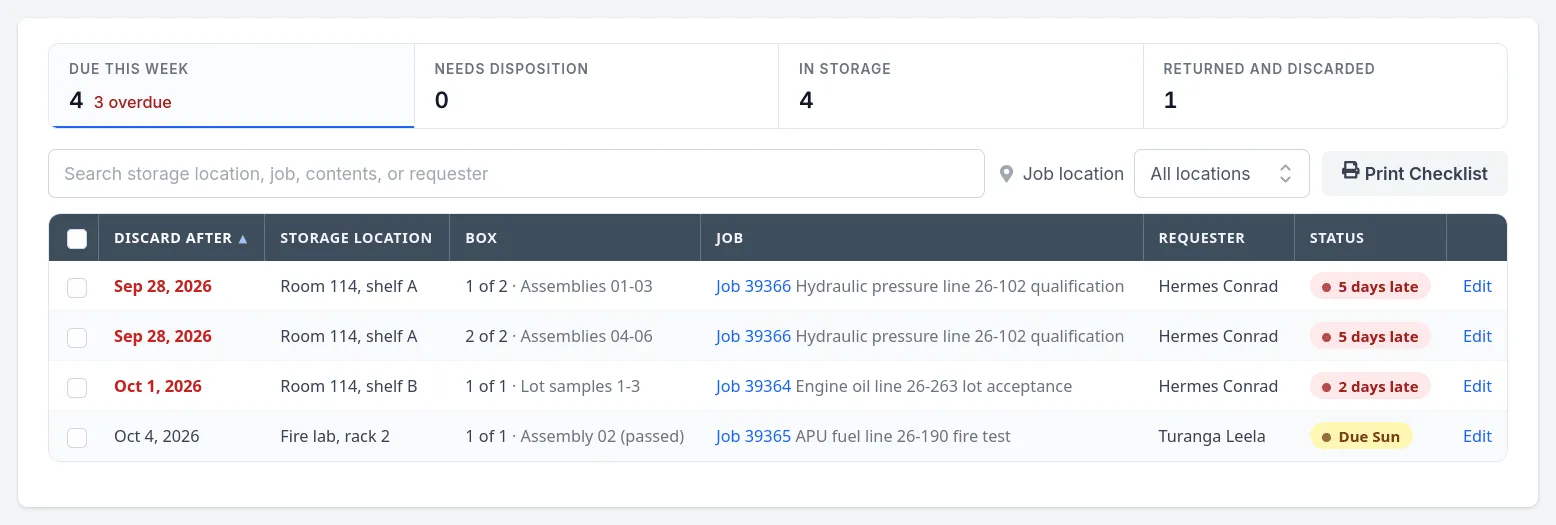Open the Job 39364 link
The width and height of the screenshot is (1556, 525).
pyautogui.click(x=753, y=387)
